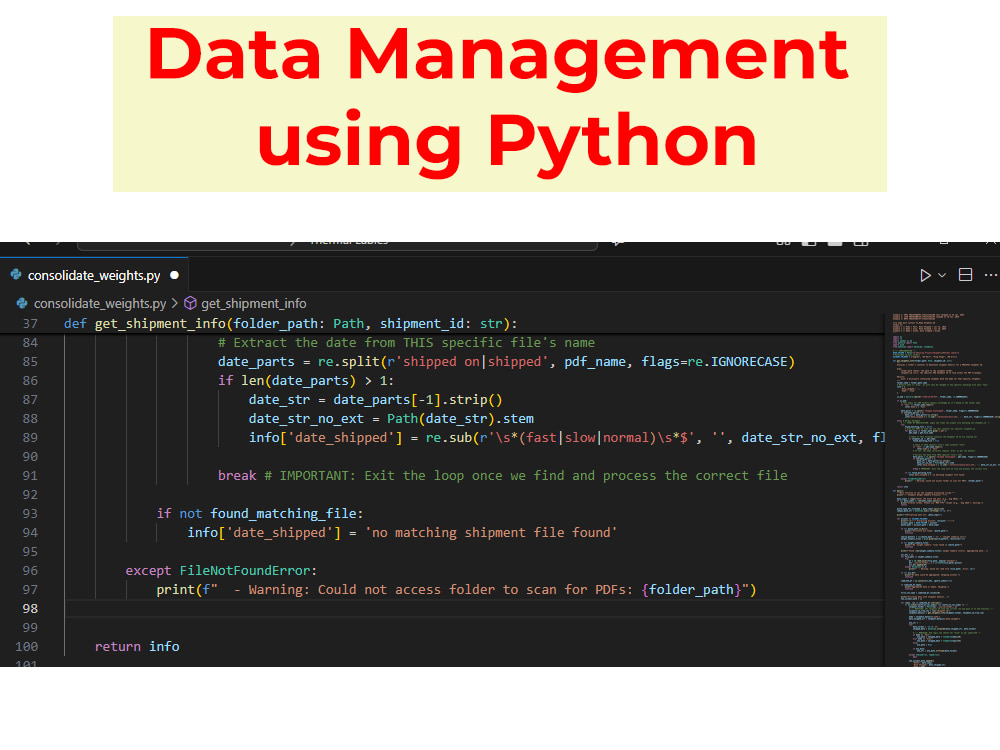Click line number 86 in the gutter
1000x750 pixels.
point(30,381)
